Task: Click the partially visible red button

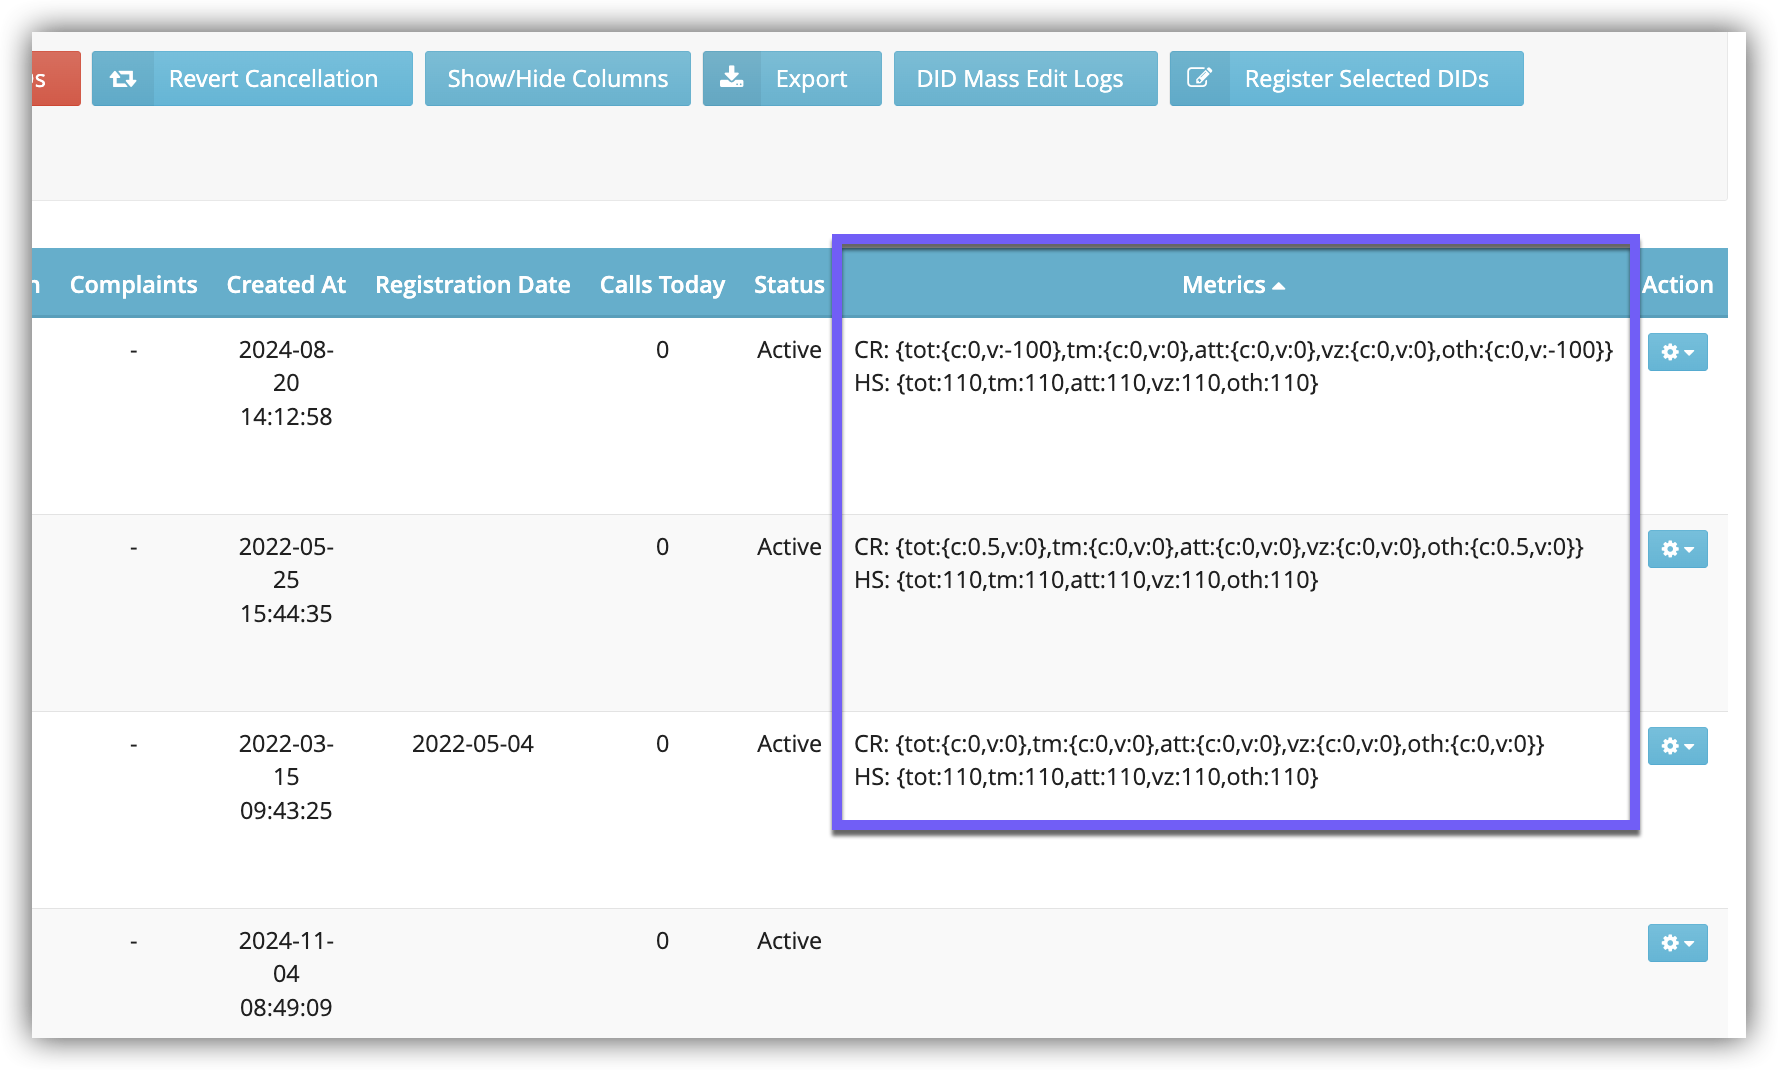Action: 55,79
